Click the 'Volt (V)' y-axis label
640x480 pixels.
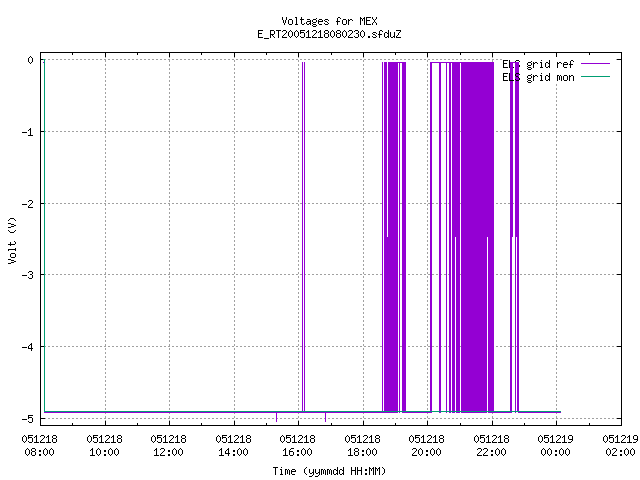tap(12, 240)
